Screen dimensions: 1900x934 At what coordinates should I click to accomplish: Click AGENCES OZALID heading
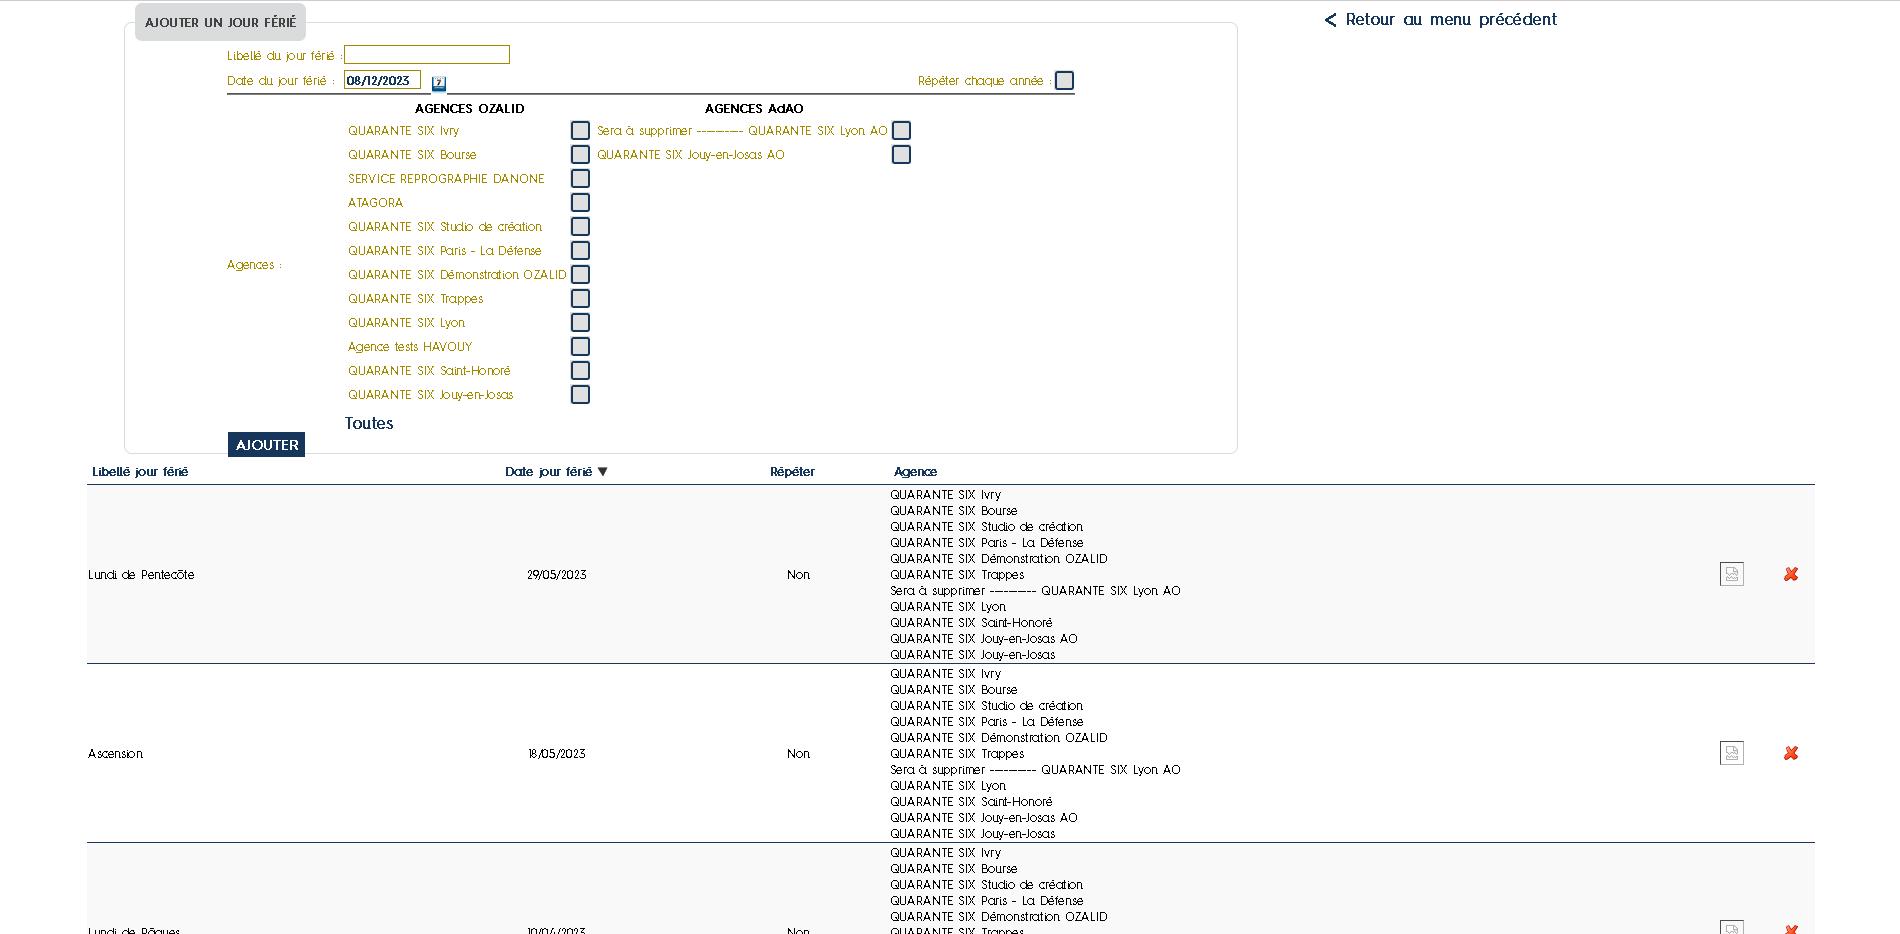tap(470, 109)
